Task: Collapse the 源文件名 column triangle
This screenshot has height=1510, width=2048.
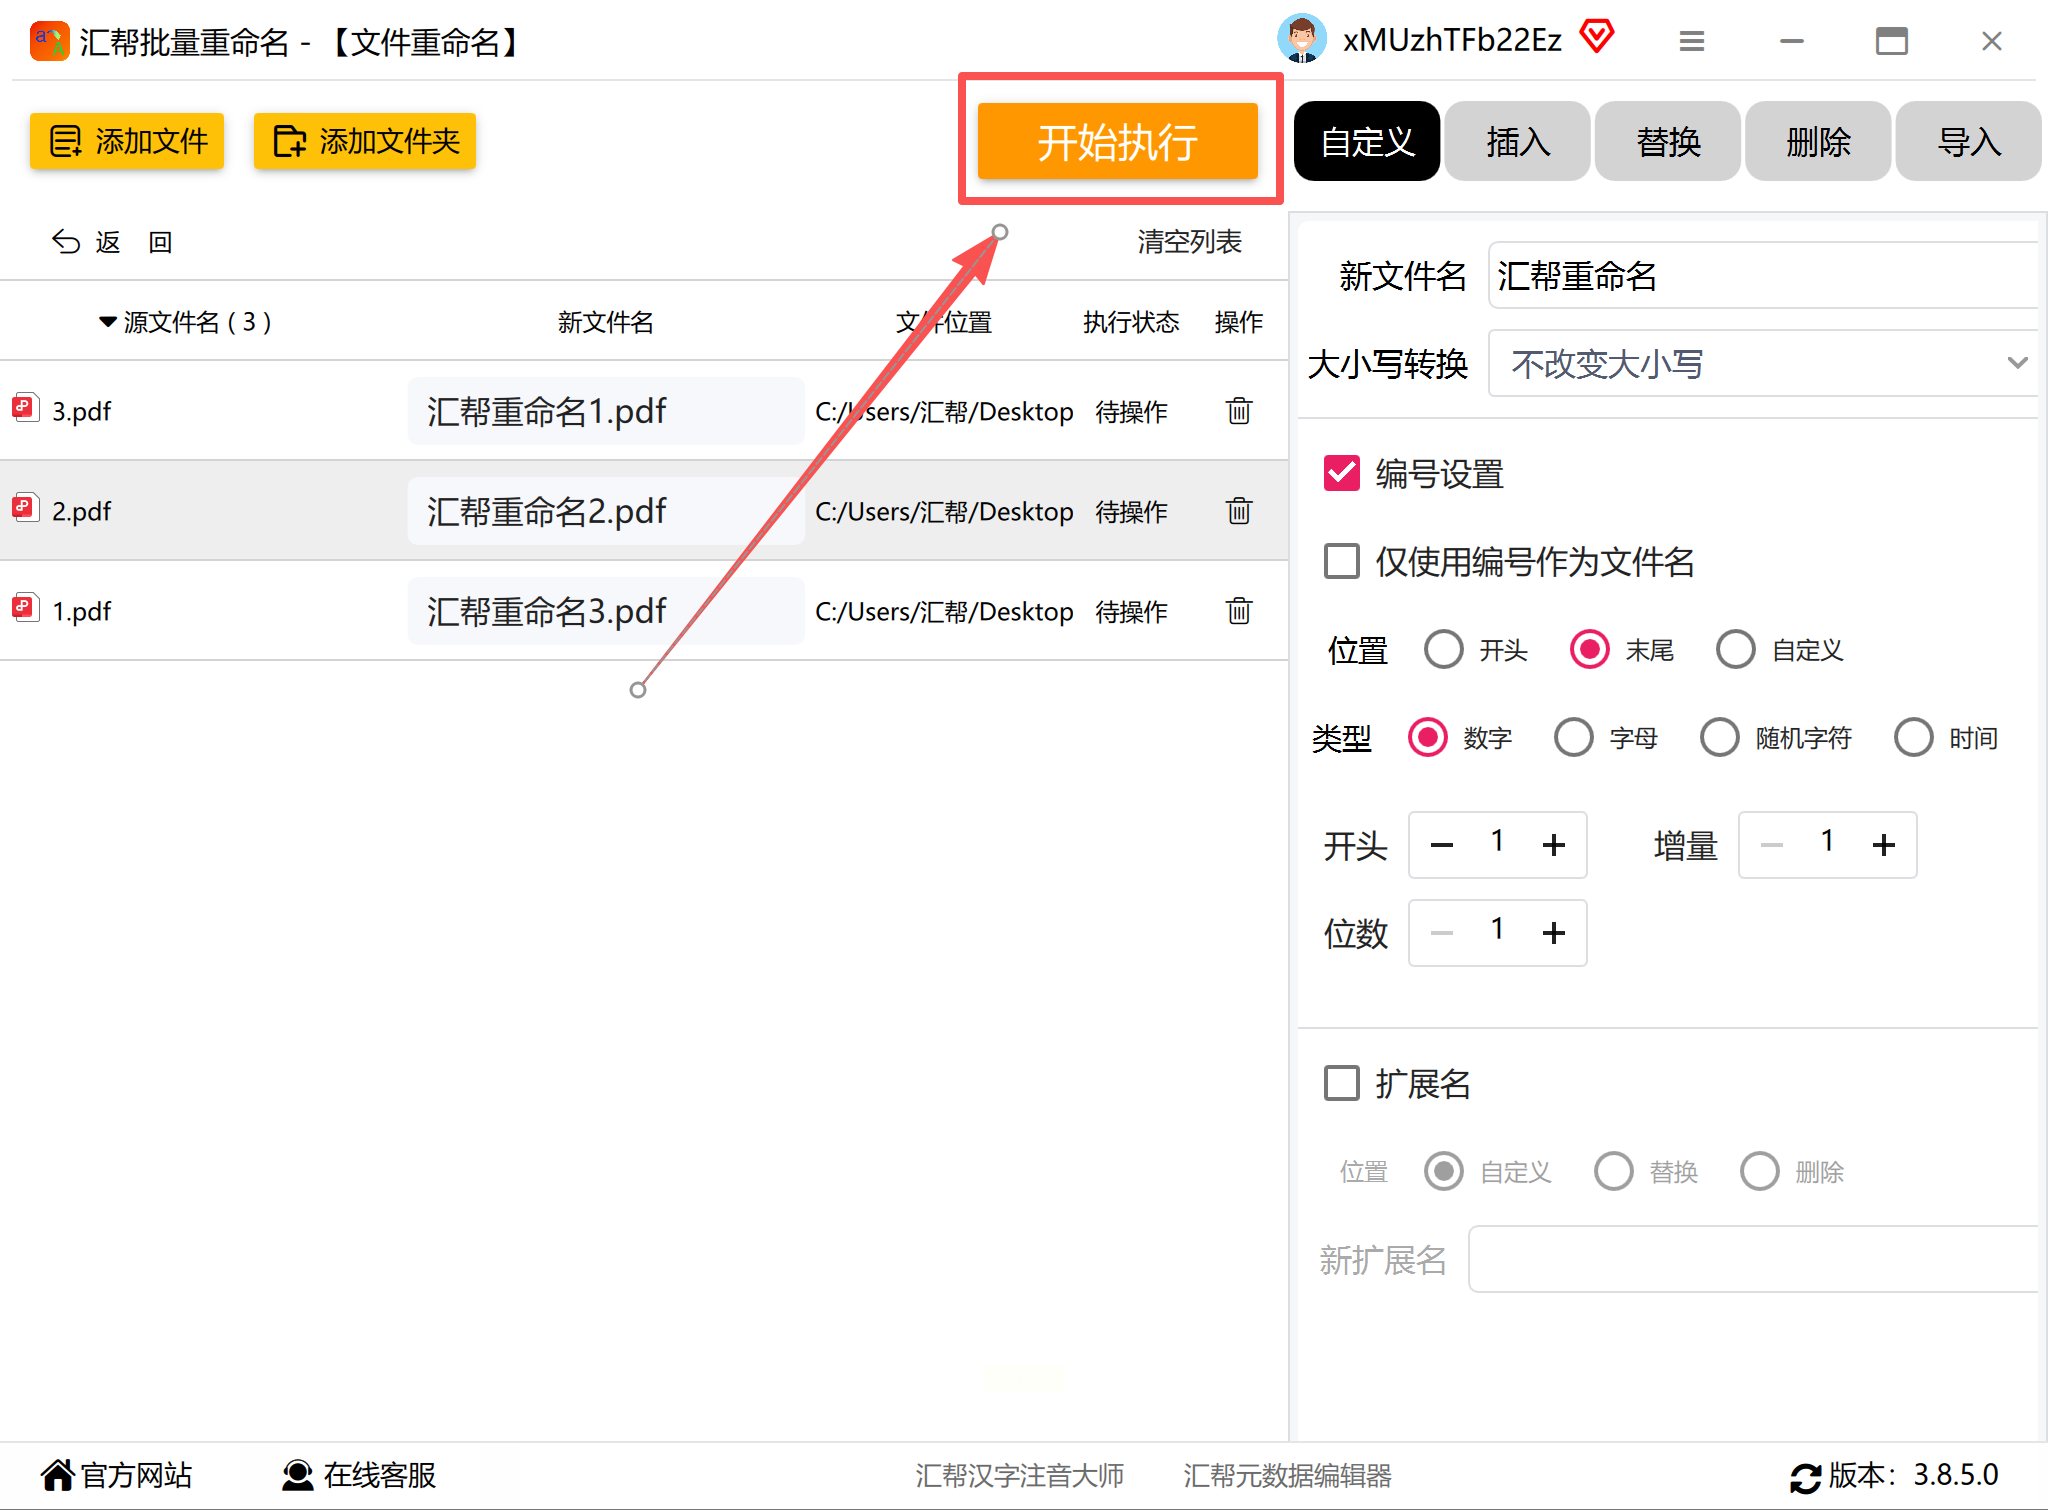Action: click(x=108, y=322)
